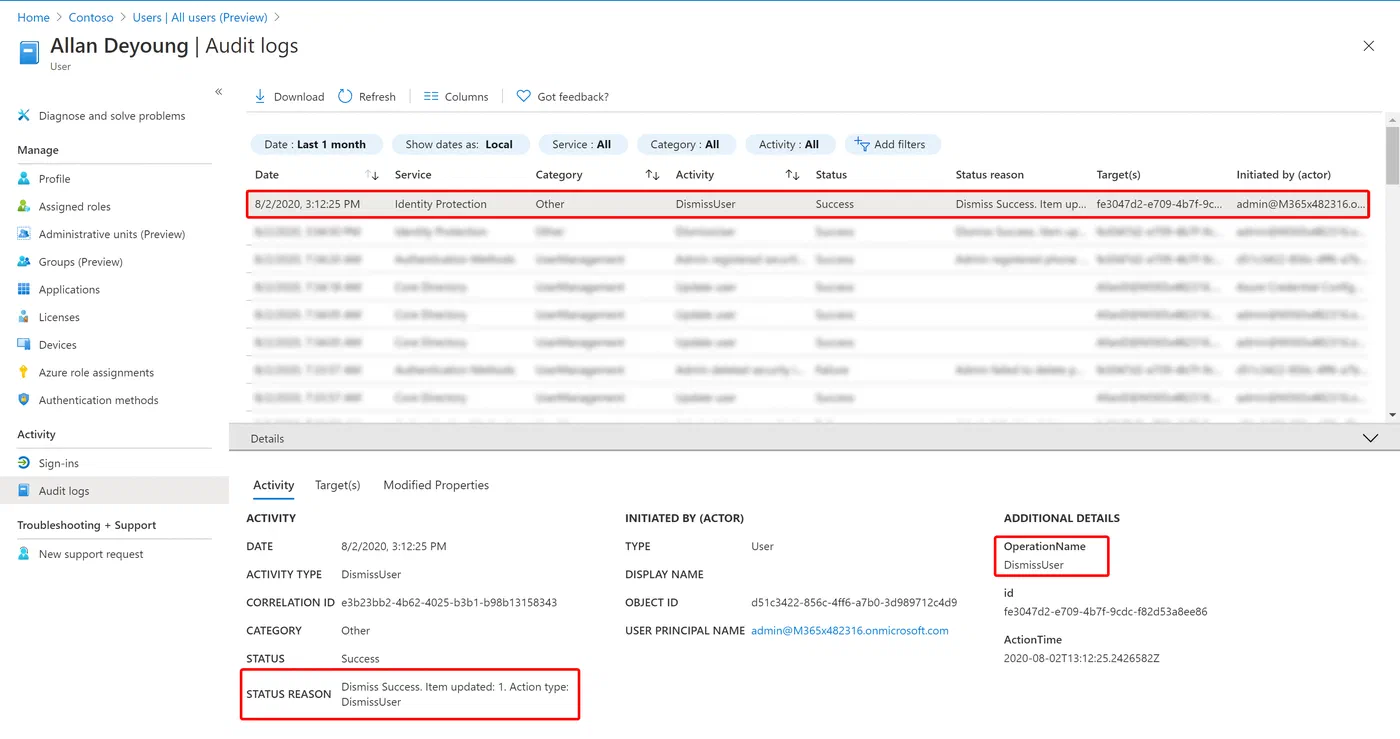Viewport: 1400px width, 739px height.
Task: Open the Applications grid icon
Action: coord(24,289)
